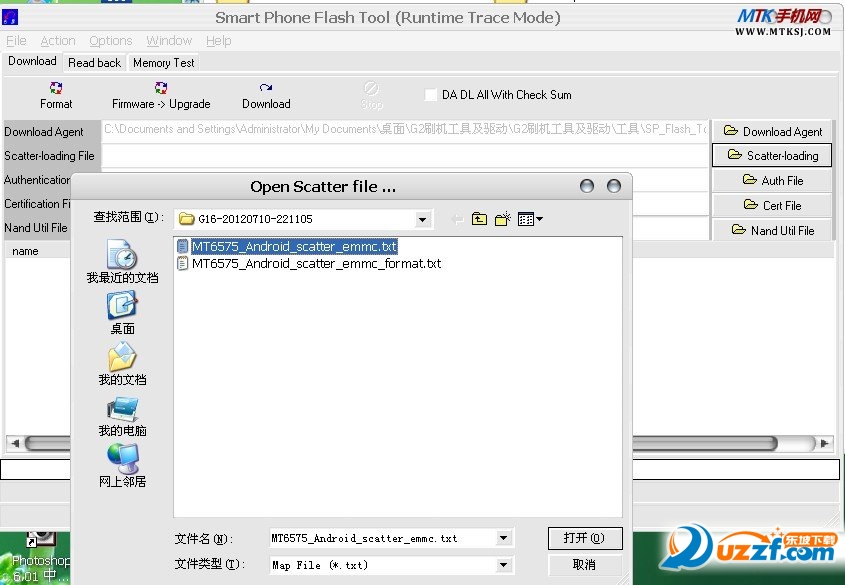Image resolution: width=845 pixels, height=585 pixels.
Task: Switch to the Read back tab
Action: click(94, 62)
